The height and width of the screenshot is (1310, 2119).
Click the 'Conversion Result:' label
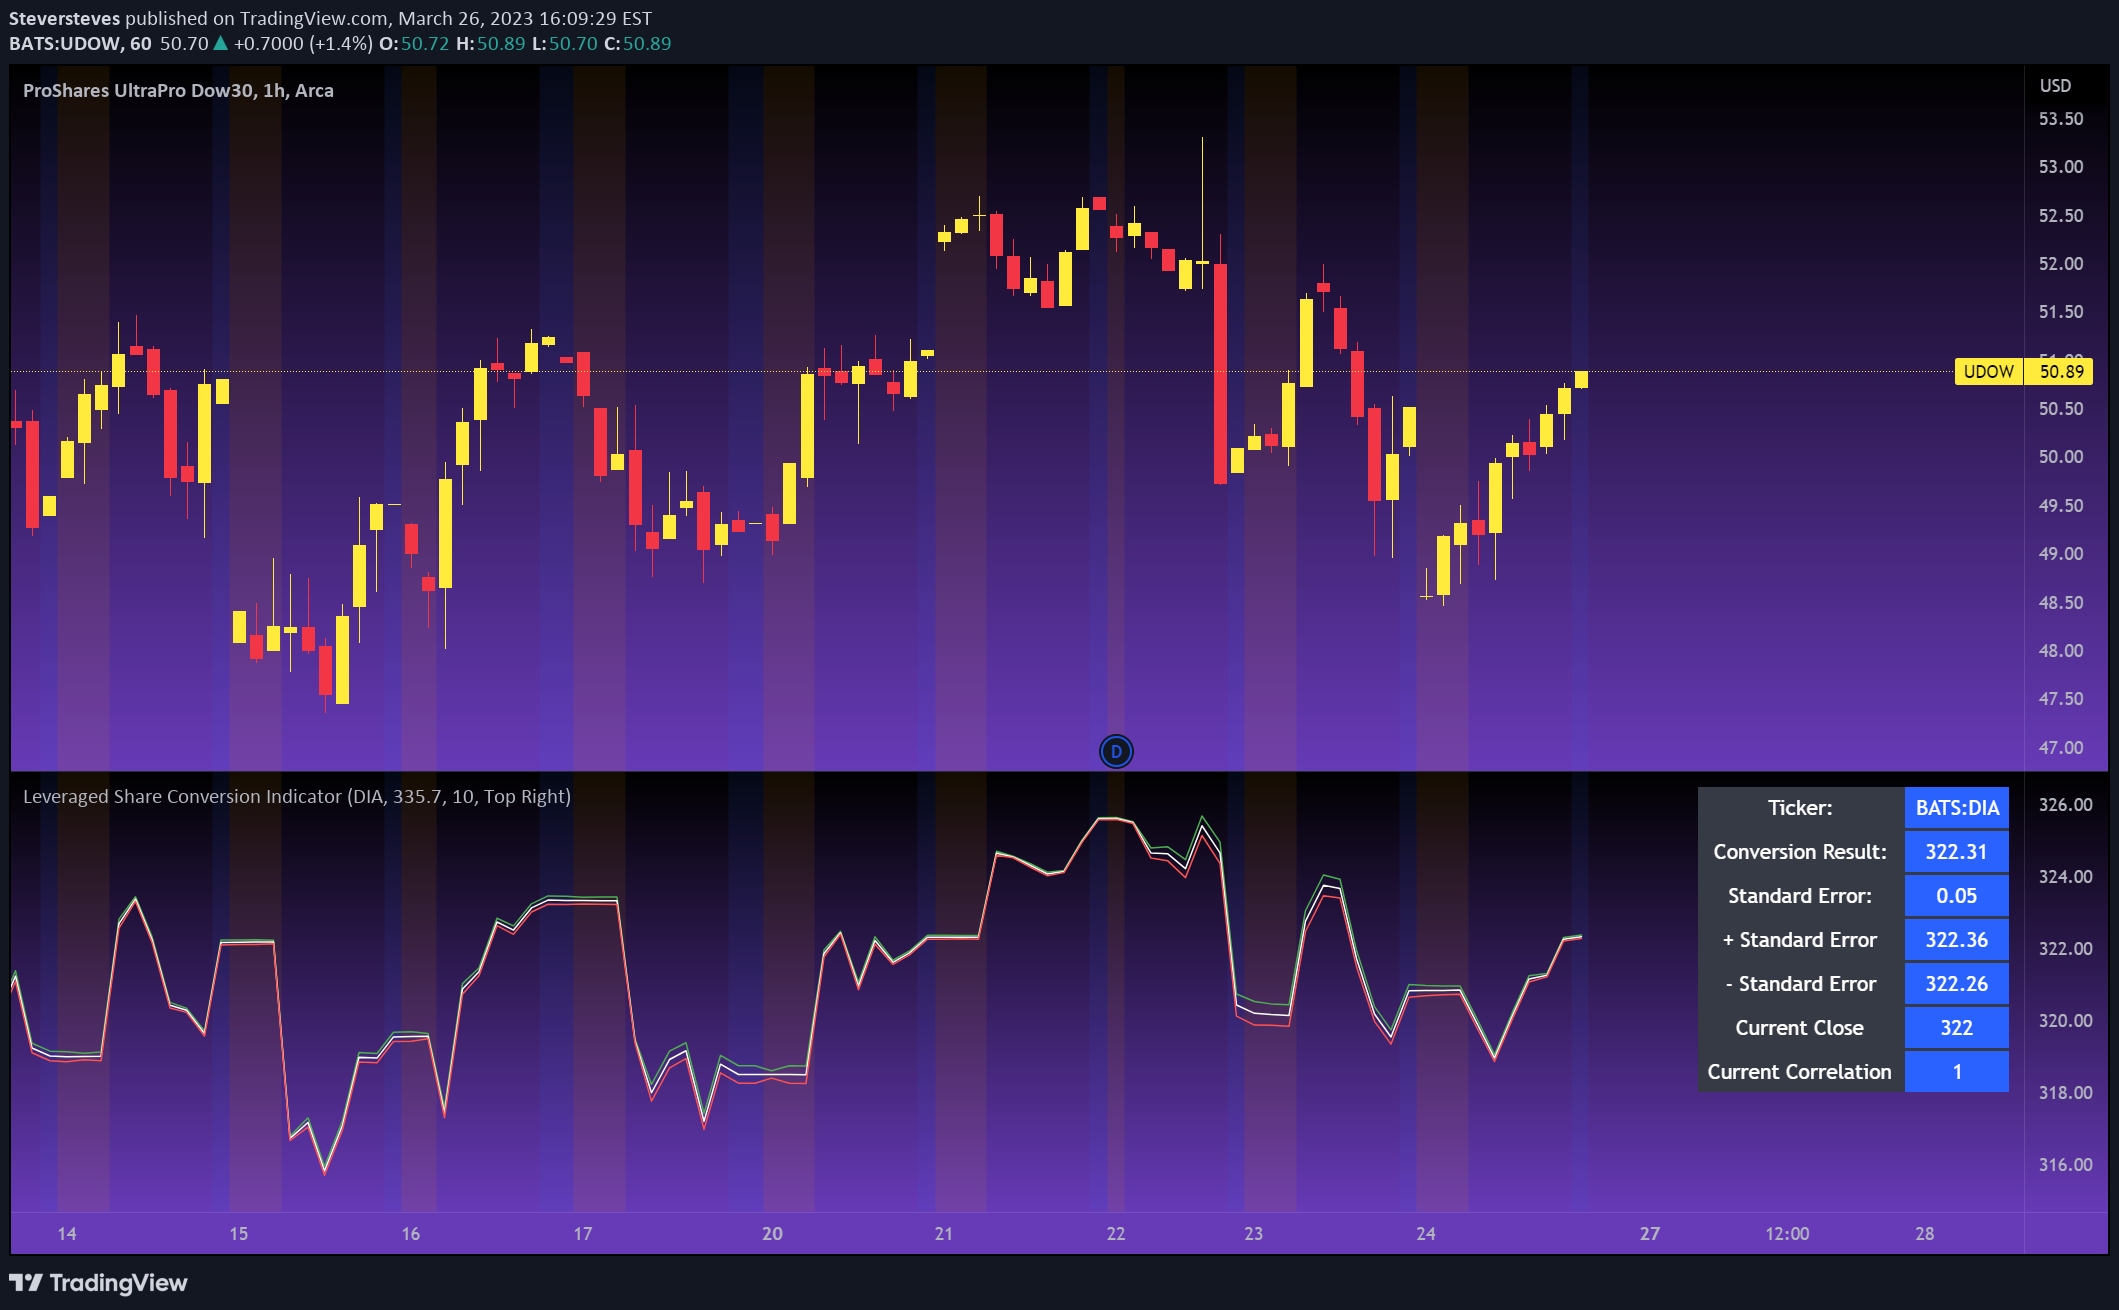(x=1800, y=852)
